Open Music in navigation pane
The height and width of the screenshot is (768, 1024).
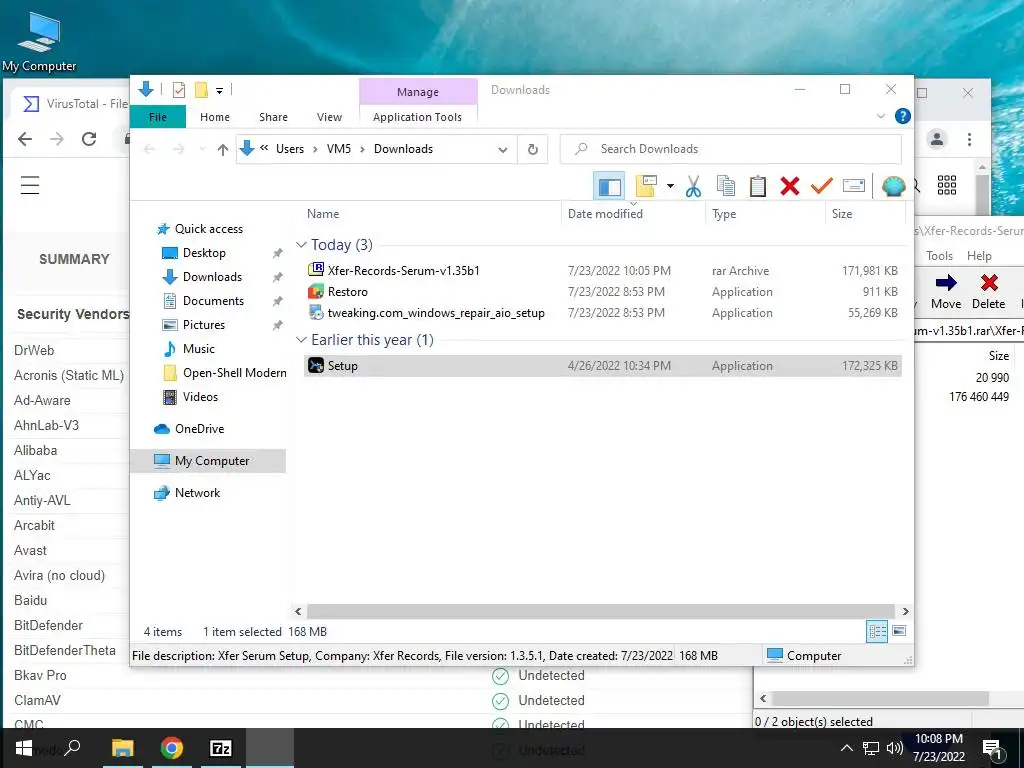198,349
